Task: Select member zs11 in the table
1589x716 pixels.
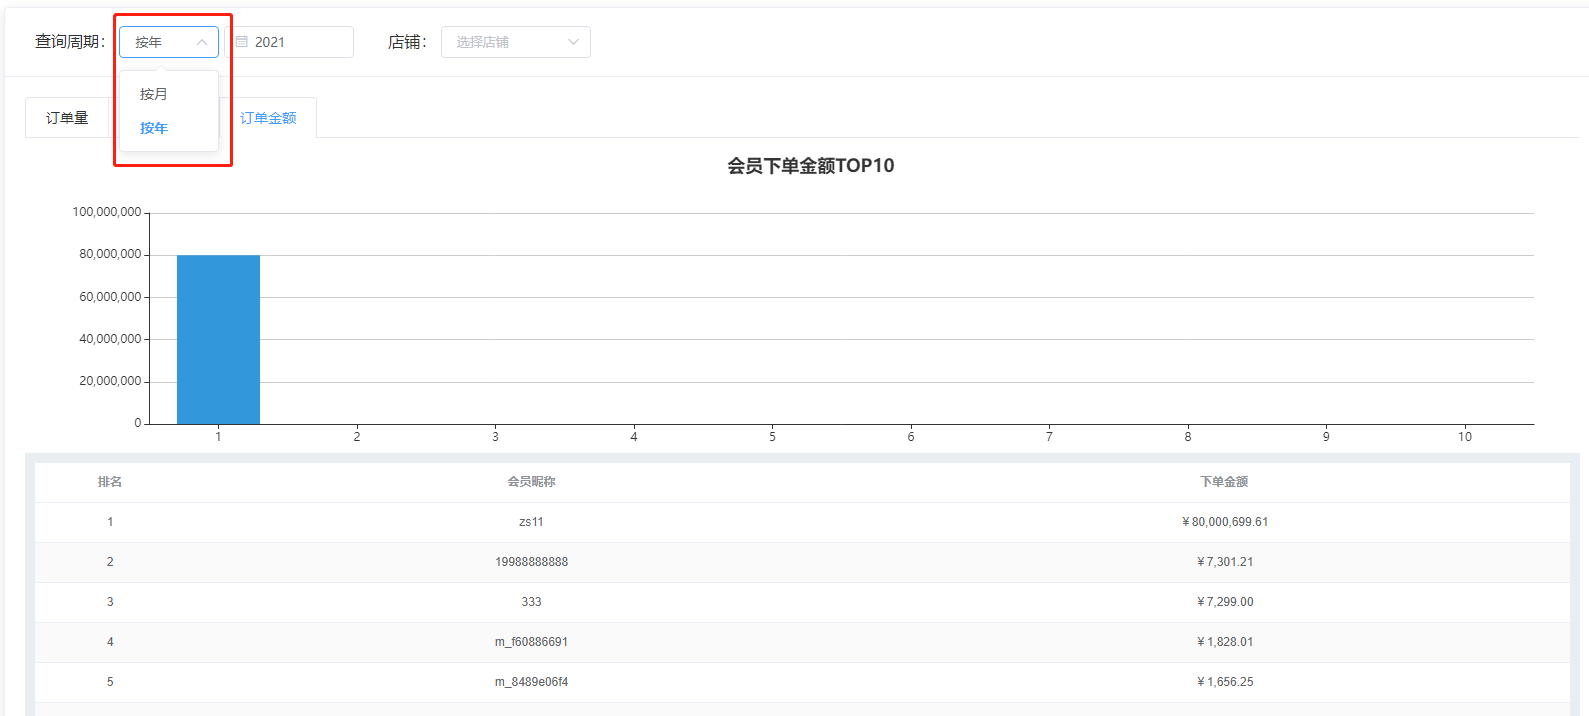Action: (531, 522)
